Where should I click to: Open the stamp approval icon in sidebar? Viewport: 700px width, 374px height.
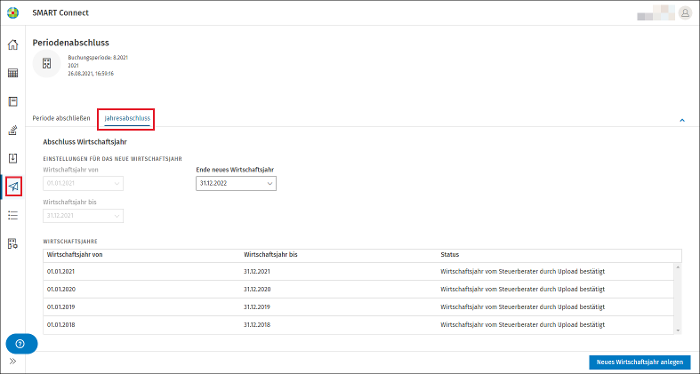point(13,130)
